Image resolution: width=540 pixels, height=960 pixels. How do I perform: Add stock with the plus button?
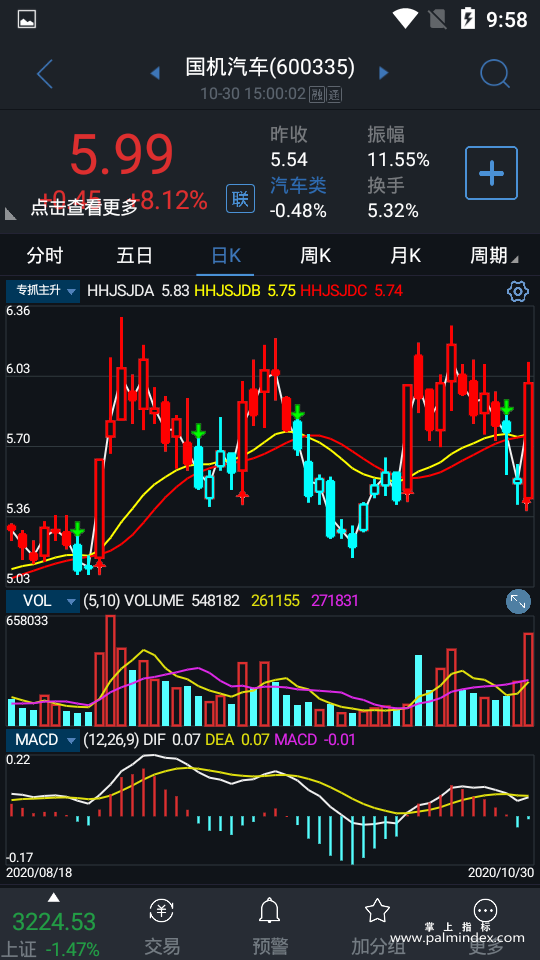(x=491, y=173)
